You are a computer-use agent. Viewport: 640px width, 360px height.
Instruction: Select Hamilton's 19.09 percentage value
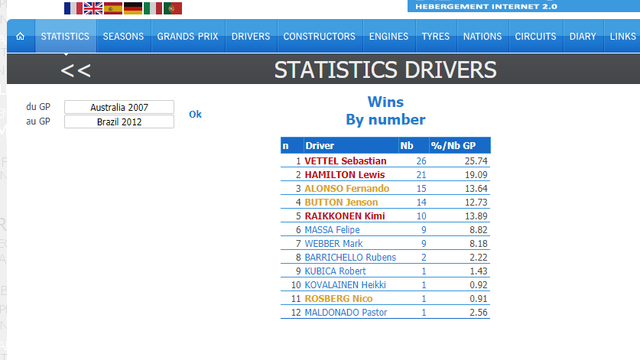pyautogui.click(x=476, y=175)
